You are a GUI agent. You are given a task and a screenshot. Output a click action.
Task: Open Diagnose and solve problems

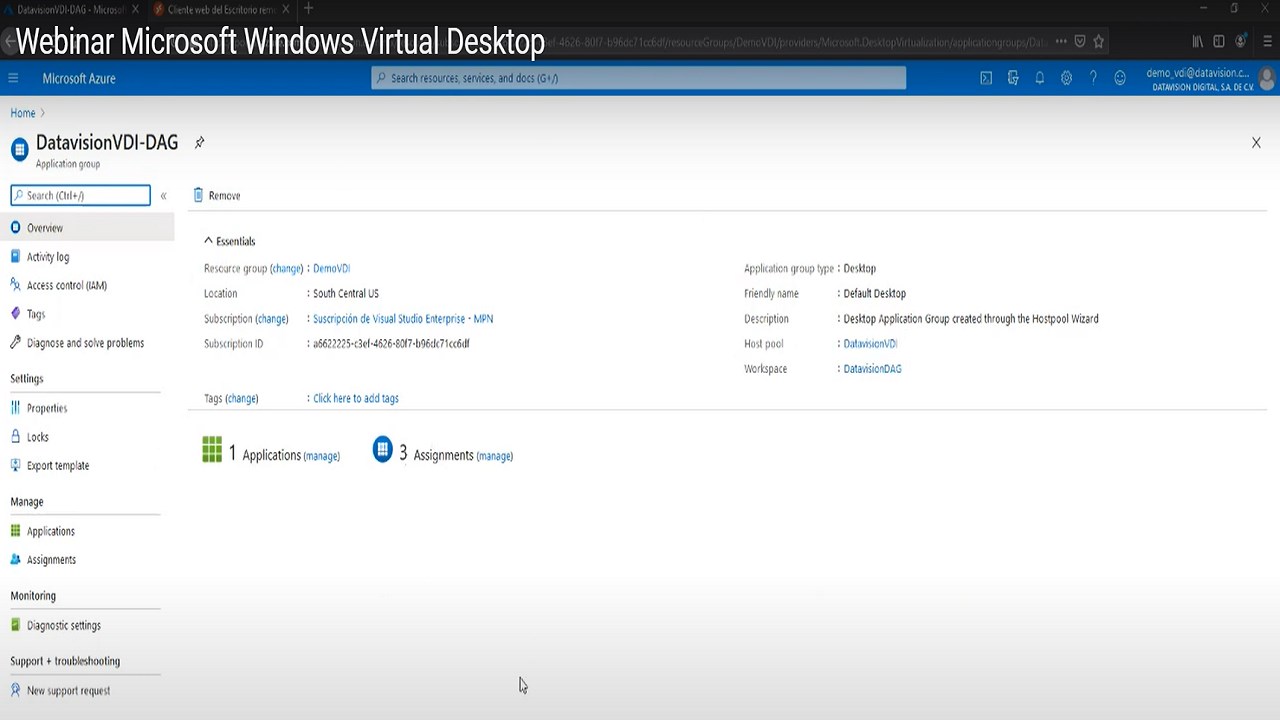(x=87, y=343)
